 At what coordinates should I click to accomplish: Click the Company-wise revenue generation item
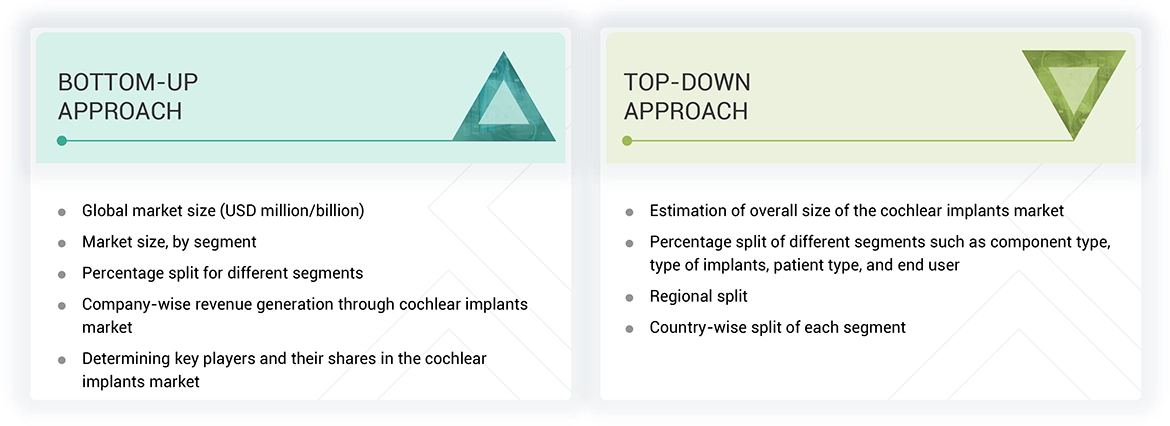pyautogui.click(x=304, y=304)
